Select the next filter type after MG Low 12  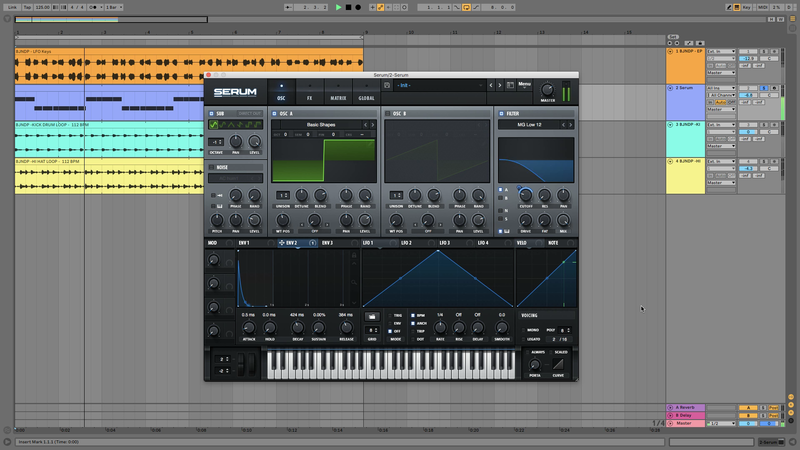click(570, 124)
